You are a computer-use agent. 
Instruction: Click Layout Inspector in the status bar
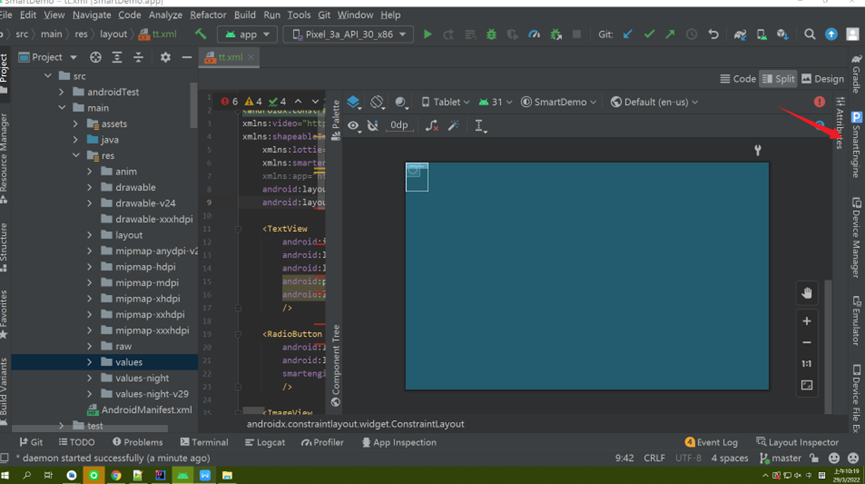797,442
